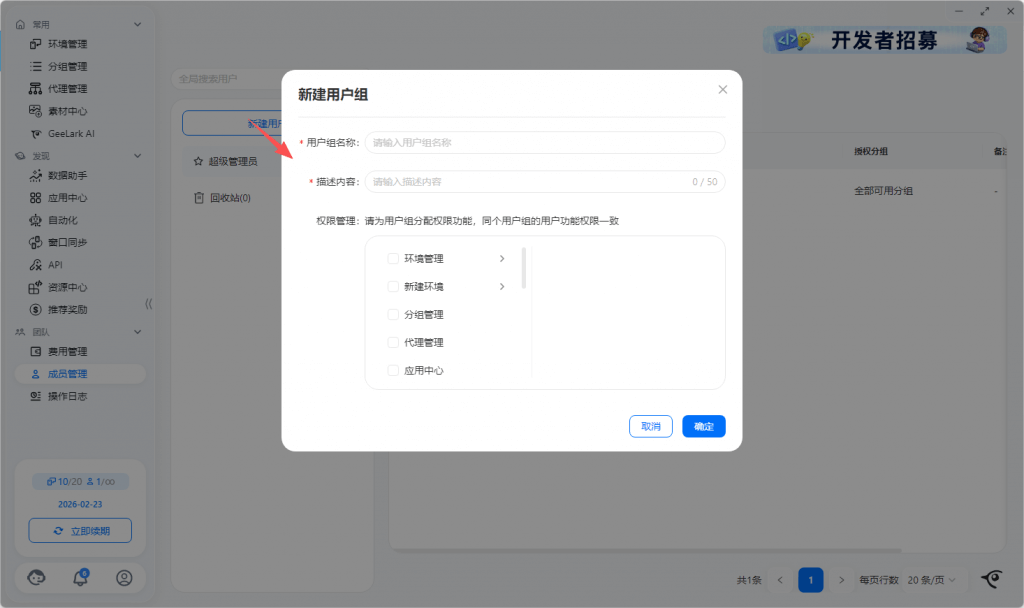Open the 推荐奖励 sidebar item
Screen dimensions: 1024x608
(67, 309)
